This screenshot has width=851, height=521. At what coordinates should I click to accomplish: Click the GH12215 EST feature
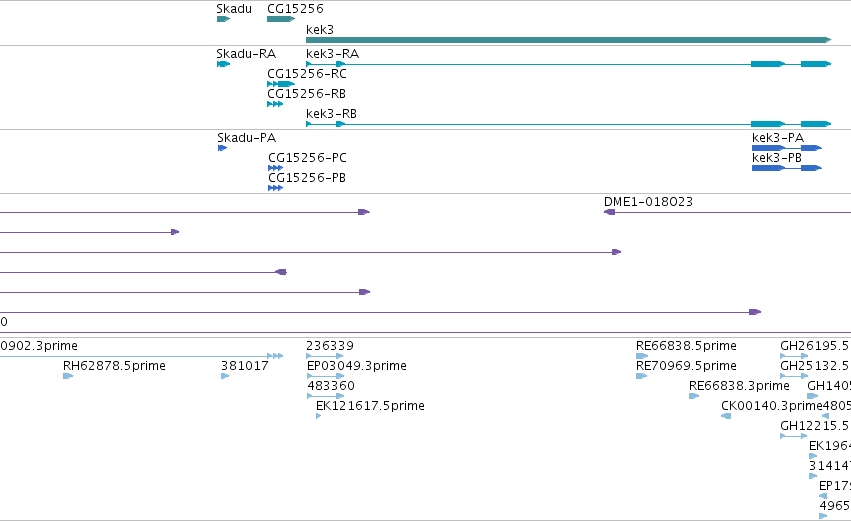pyautogui.click(x=793, y=436)
